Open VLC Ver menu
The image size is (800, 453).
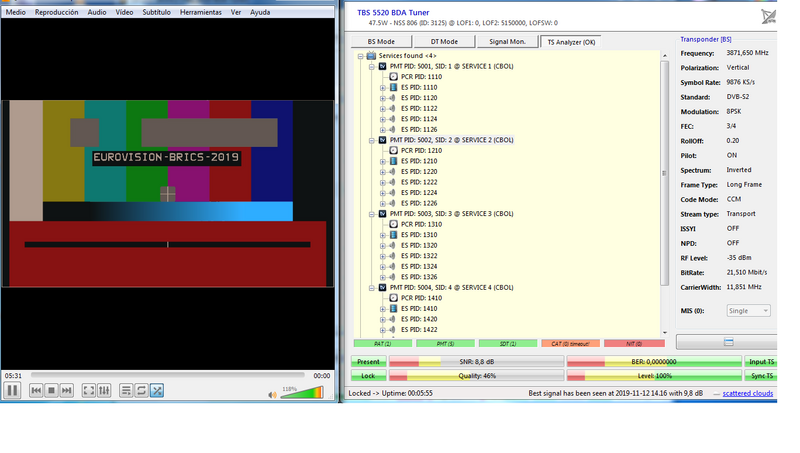click(236, 12)
